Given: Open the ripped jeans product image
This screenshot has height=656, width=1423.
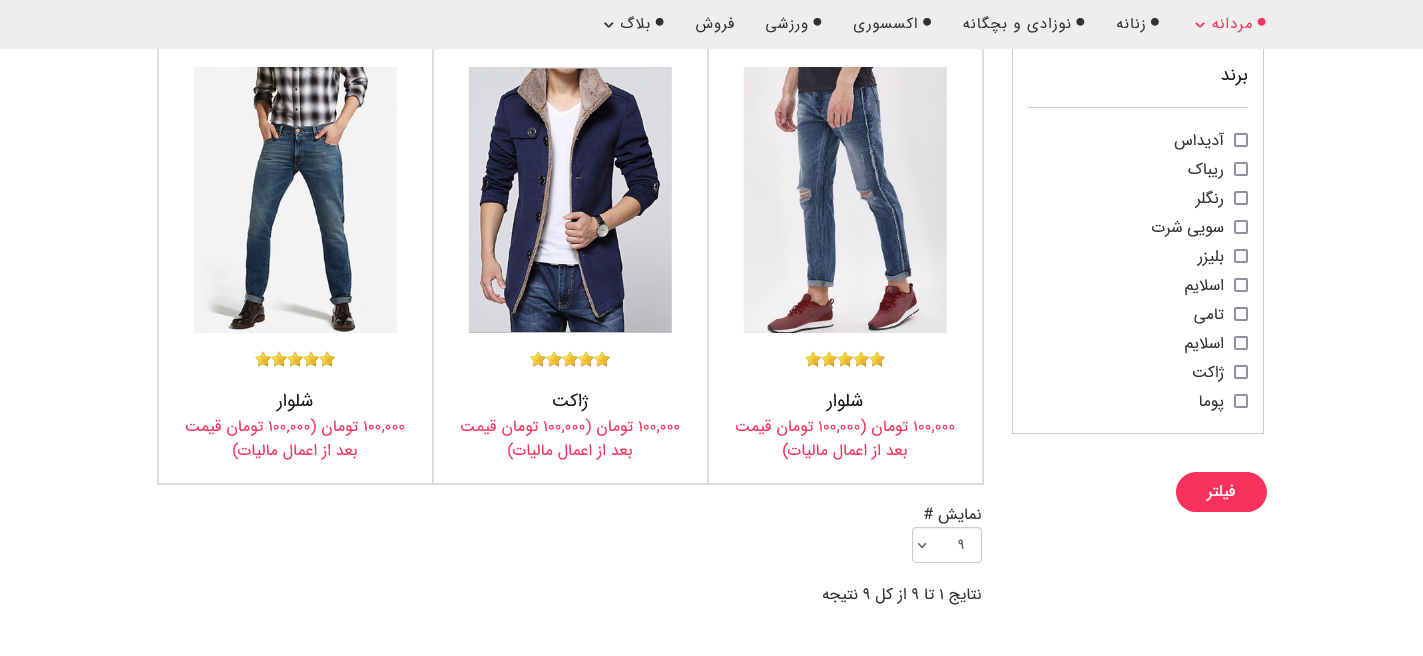Looking at the screenshot, I should (845, 200).
